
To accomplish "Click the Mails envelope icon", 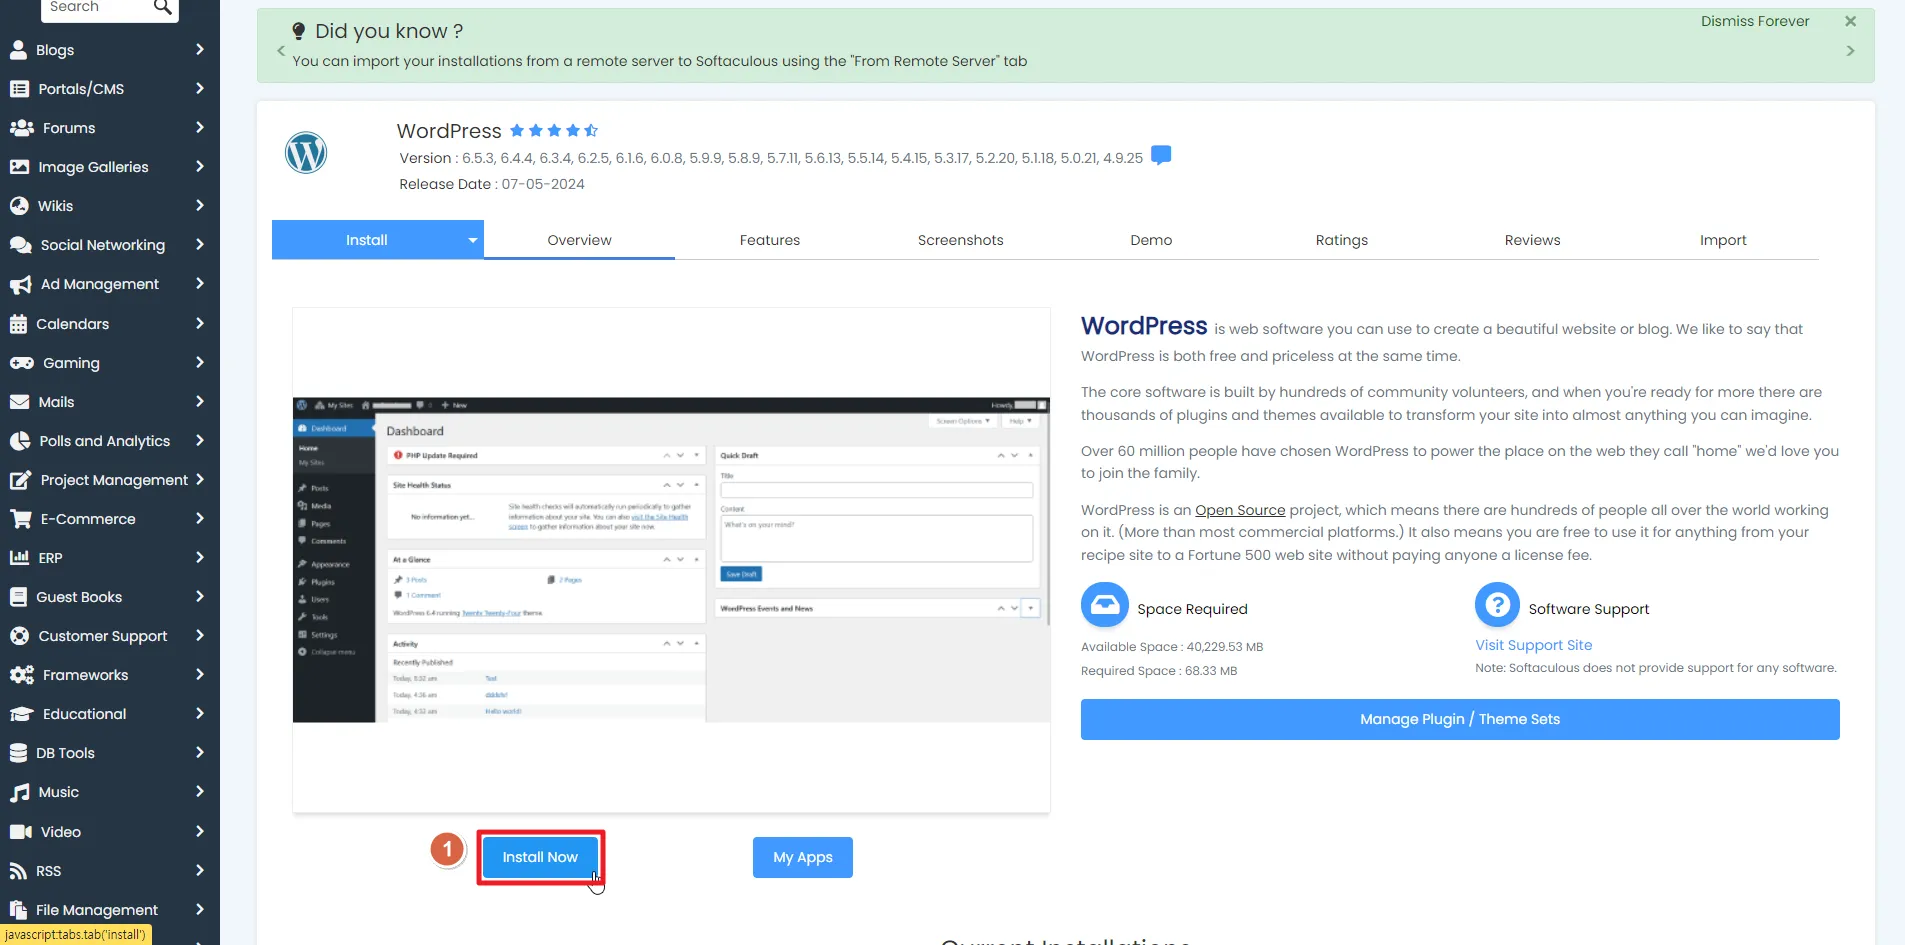I will 19,402.
